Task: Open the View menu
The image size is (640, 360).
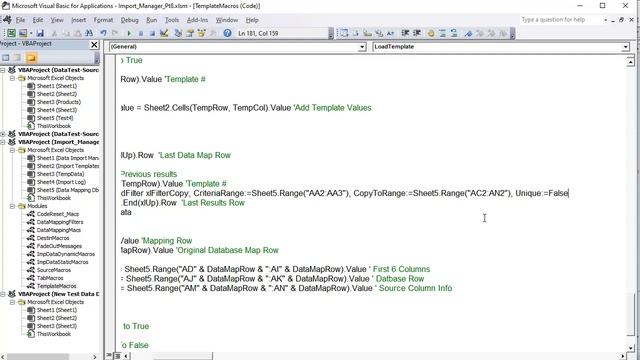Action: (57, 20)
